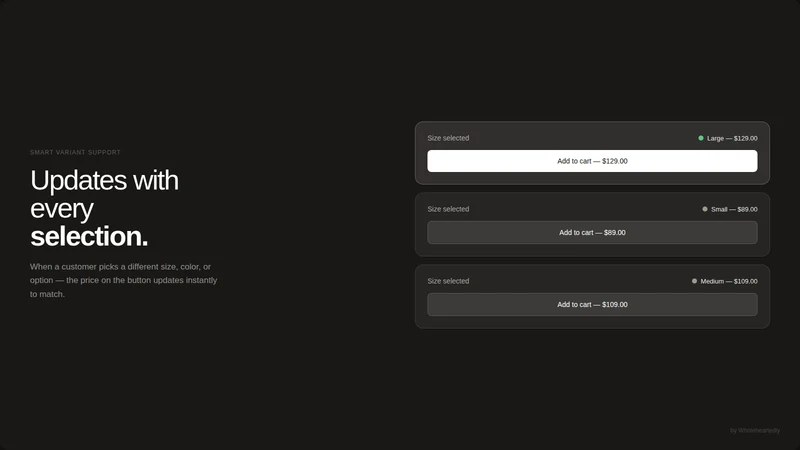Viewport: 800px width, 450px height.
Task: Select the 'Large — $129.00' label
Action: (x=732, y=138)
